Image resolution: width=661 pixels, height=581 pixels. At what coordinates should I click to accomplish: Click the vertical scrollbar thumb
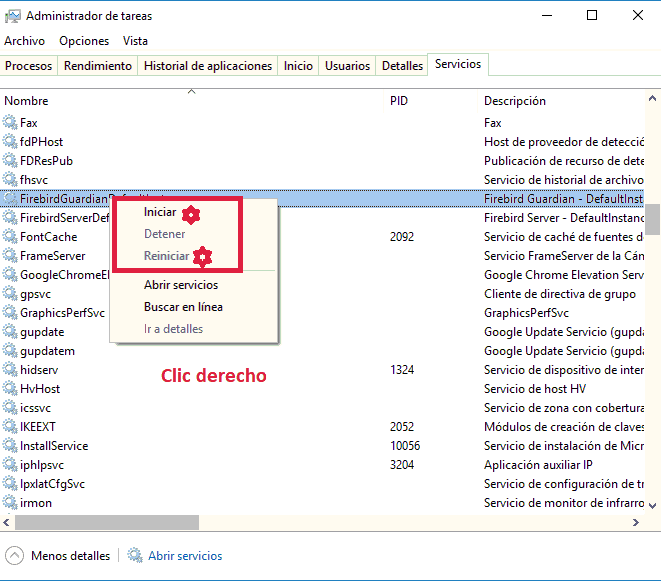click(x=652, y=218)
